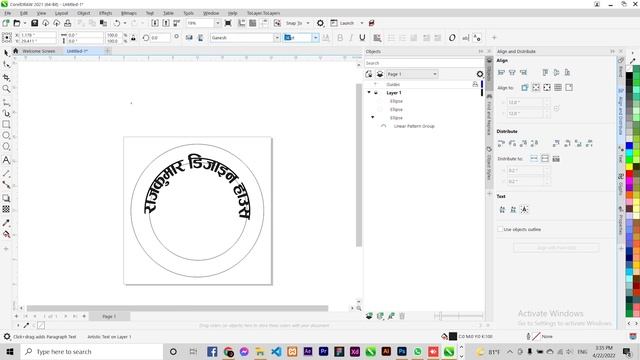Open the font name dropdown
640x360 pixels.
[277, 38]
